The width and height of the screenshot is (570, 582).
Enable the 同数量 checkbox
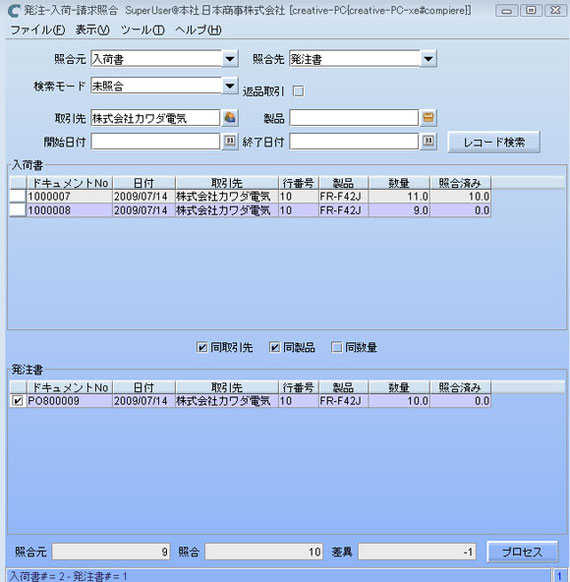click(x=336, y=347)
